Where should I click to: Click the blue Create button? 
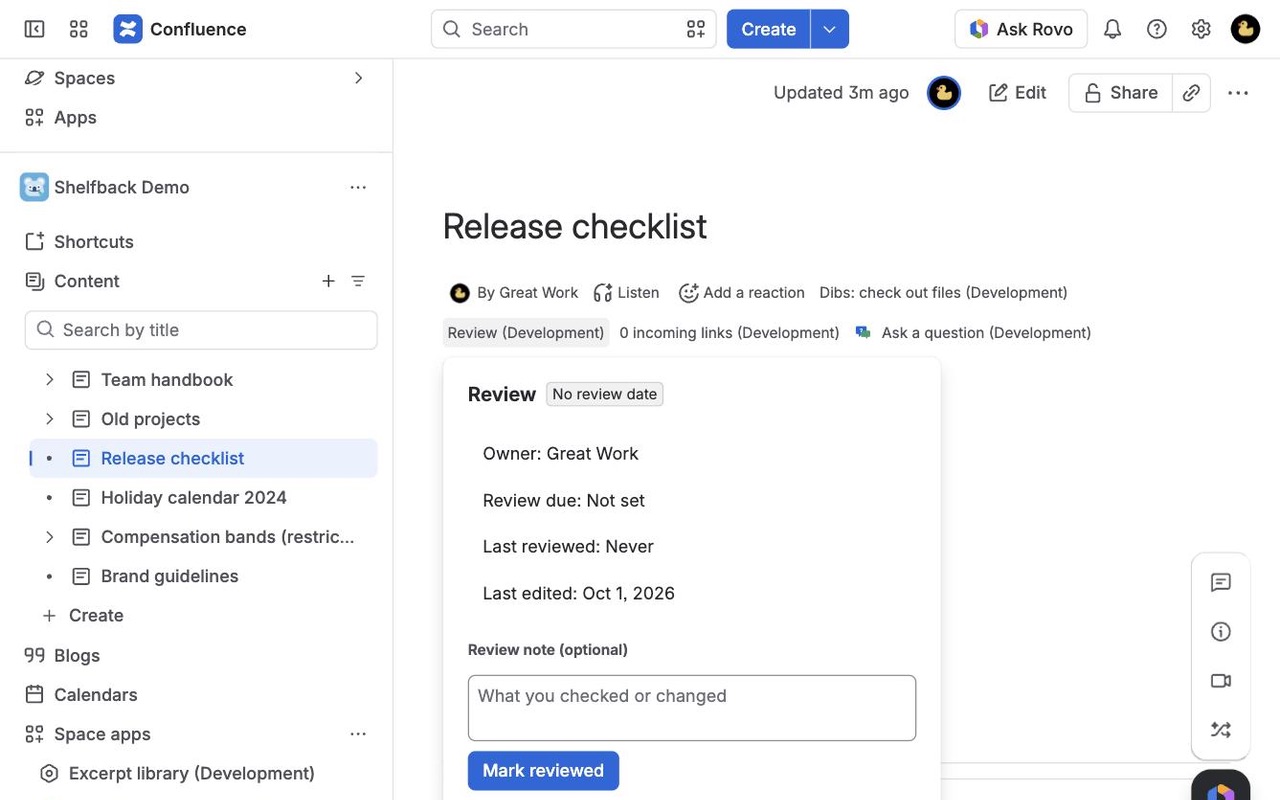(x=768, y=29)
